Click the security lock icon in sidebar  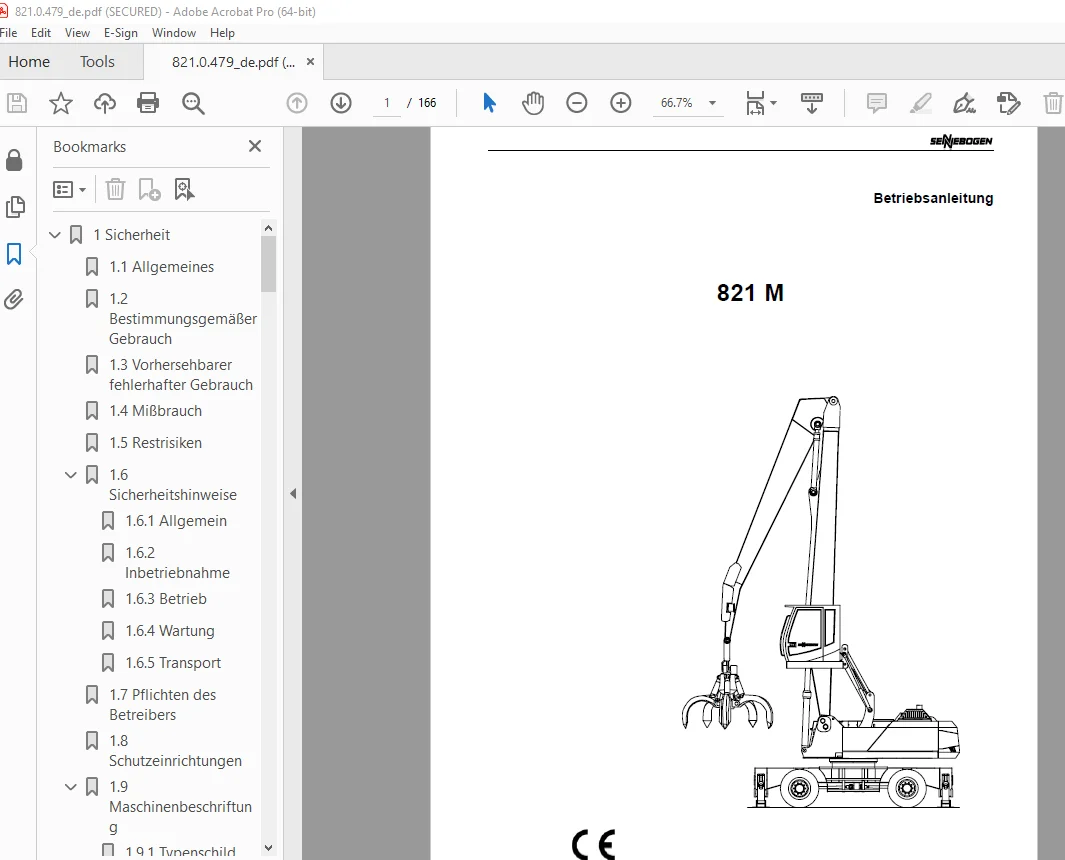point(14,160)
